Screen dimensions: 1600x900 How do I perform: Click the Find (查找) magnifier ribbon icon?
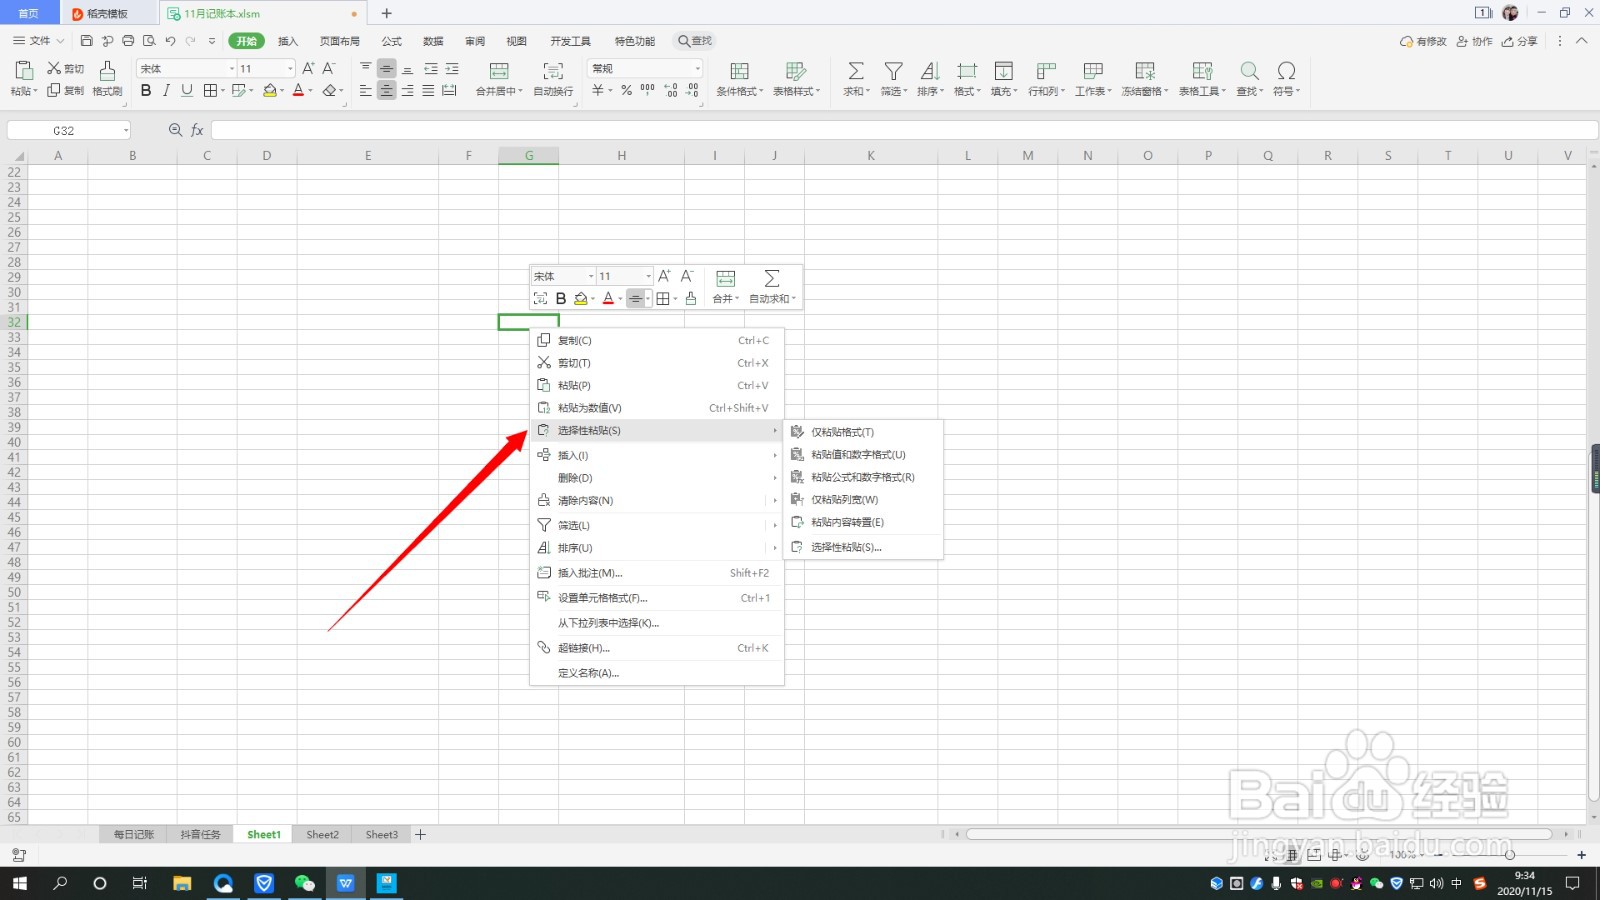tap(1249, 71)
